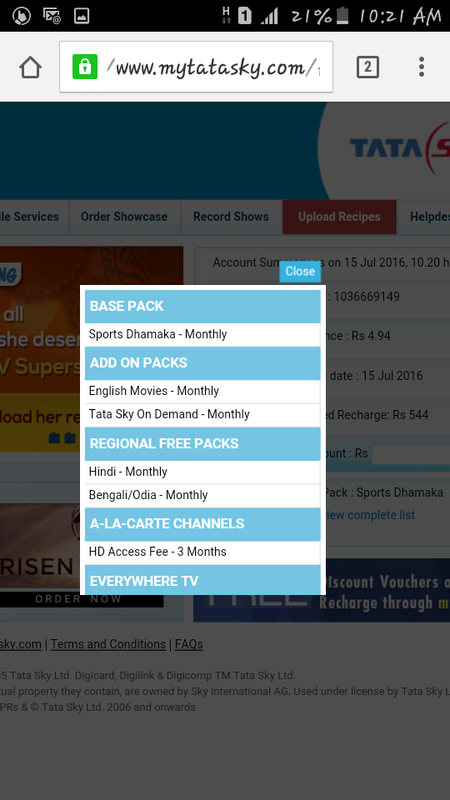The image size is (450, 800).
Task: Open the Mobile Services tab
Action: pos(34,217)
